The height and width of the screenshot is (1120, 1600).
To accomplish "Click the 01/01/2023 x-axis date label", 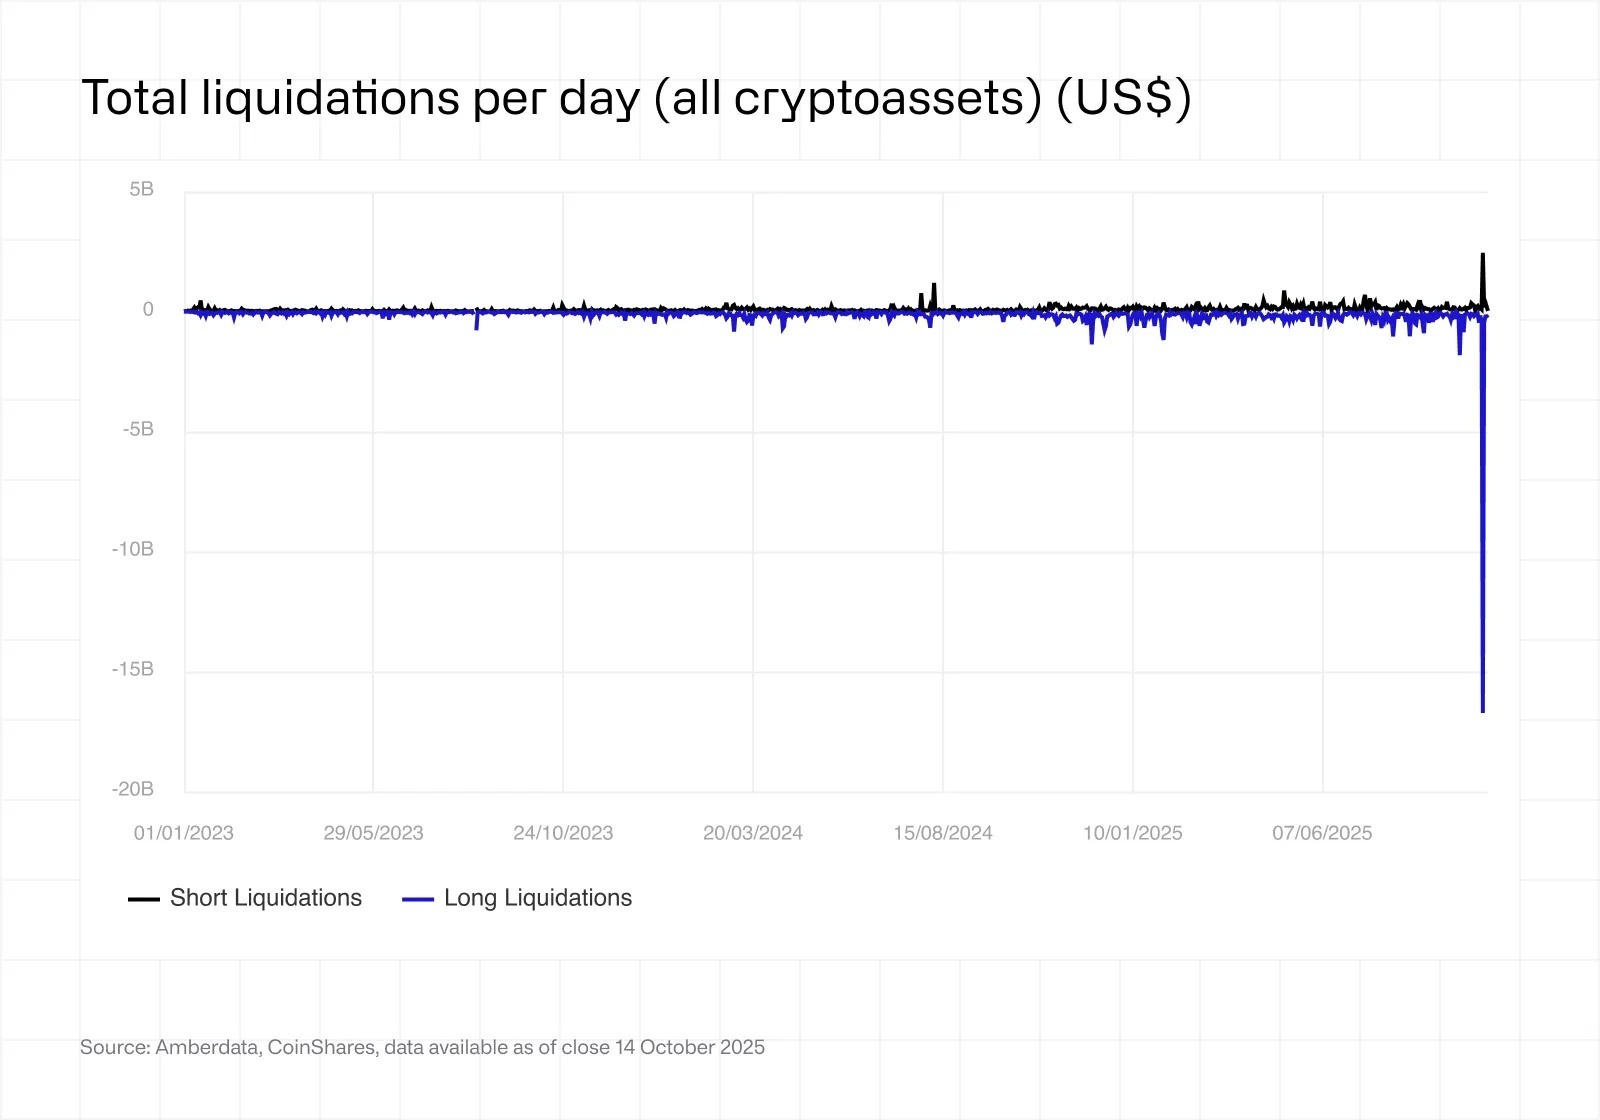I will (184, 833).
